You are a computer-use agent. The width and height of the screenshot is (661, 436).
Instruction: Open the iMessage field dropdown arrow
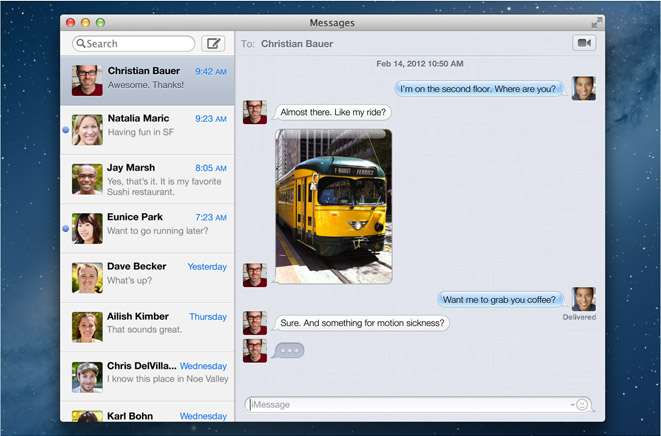pos(572,405)
